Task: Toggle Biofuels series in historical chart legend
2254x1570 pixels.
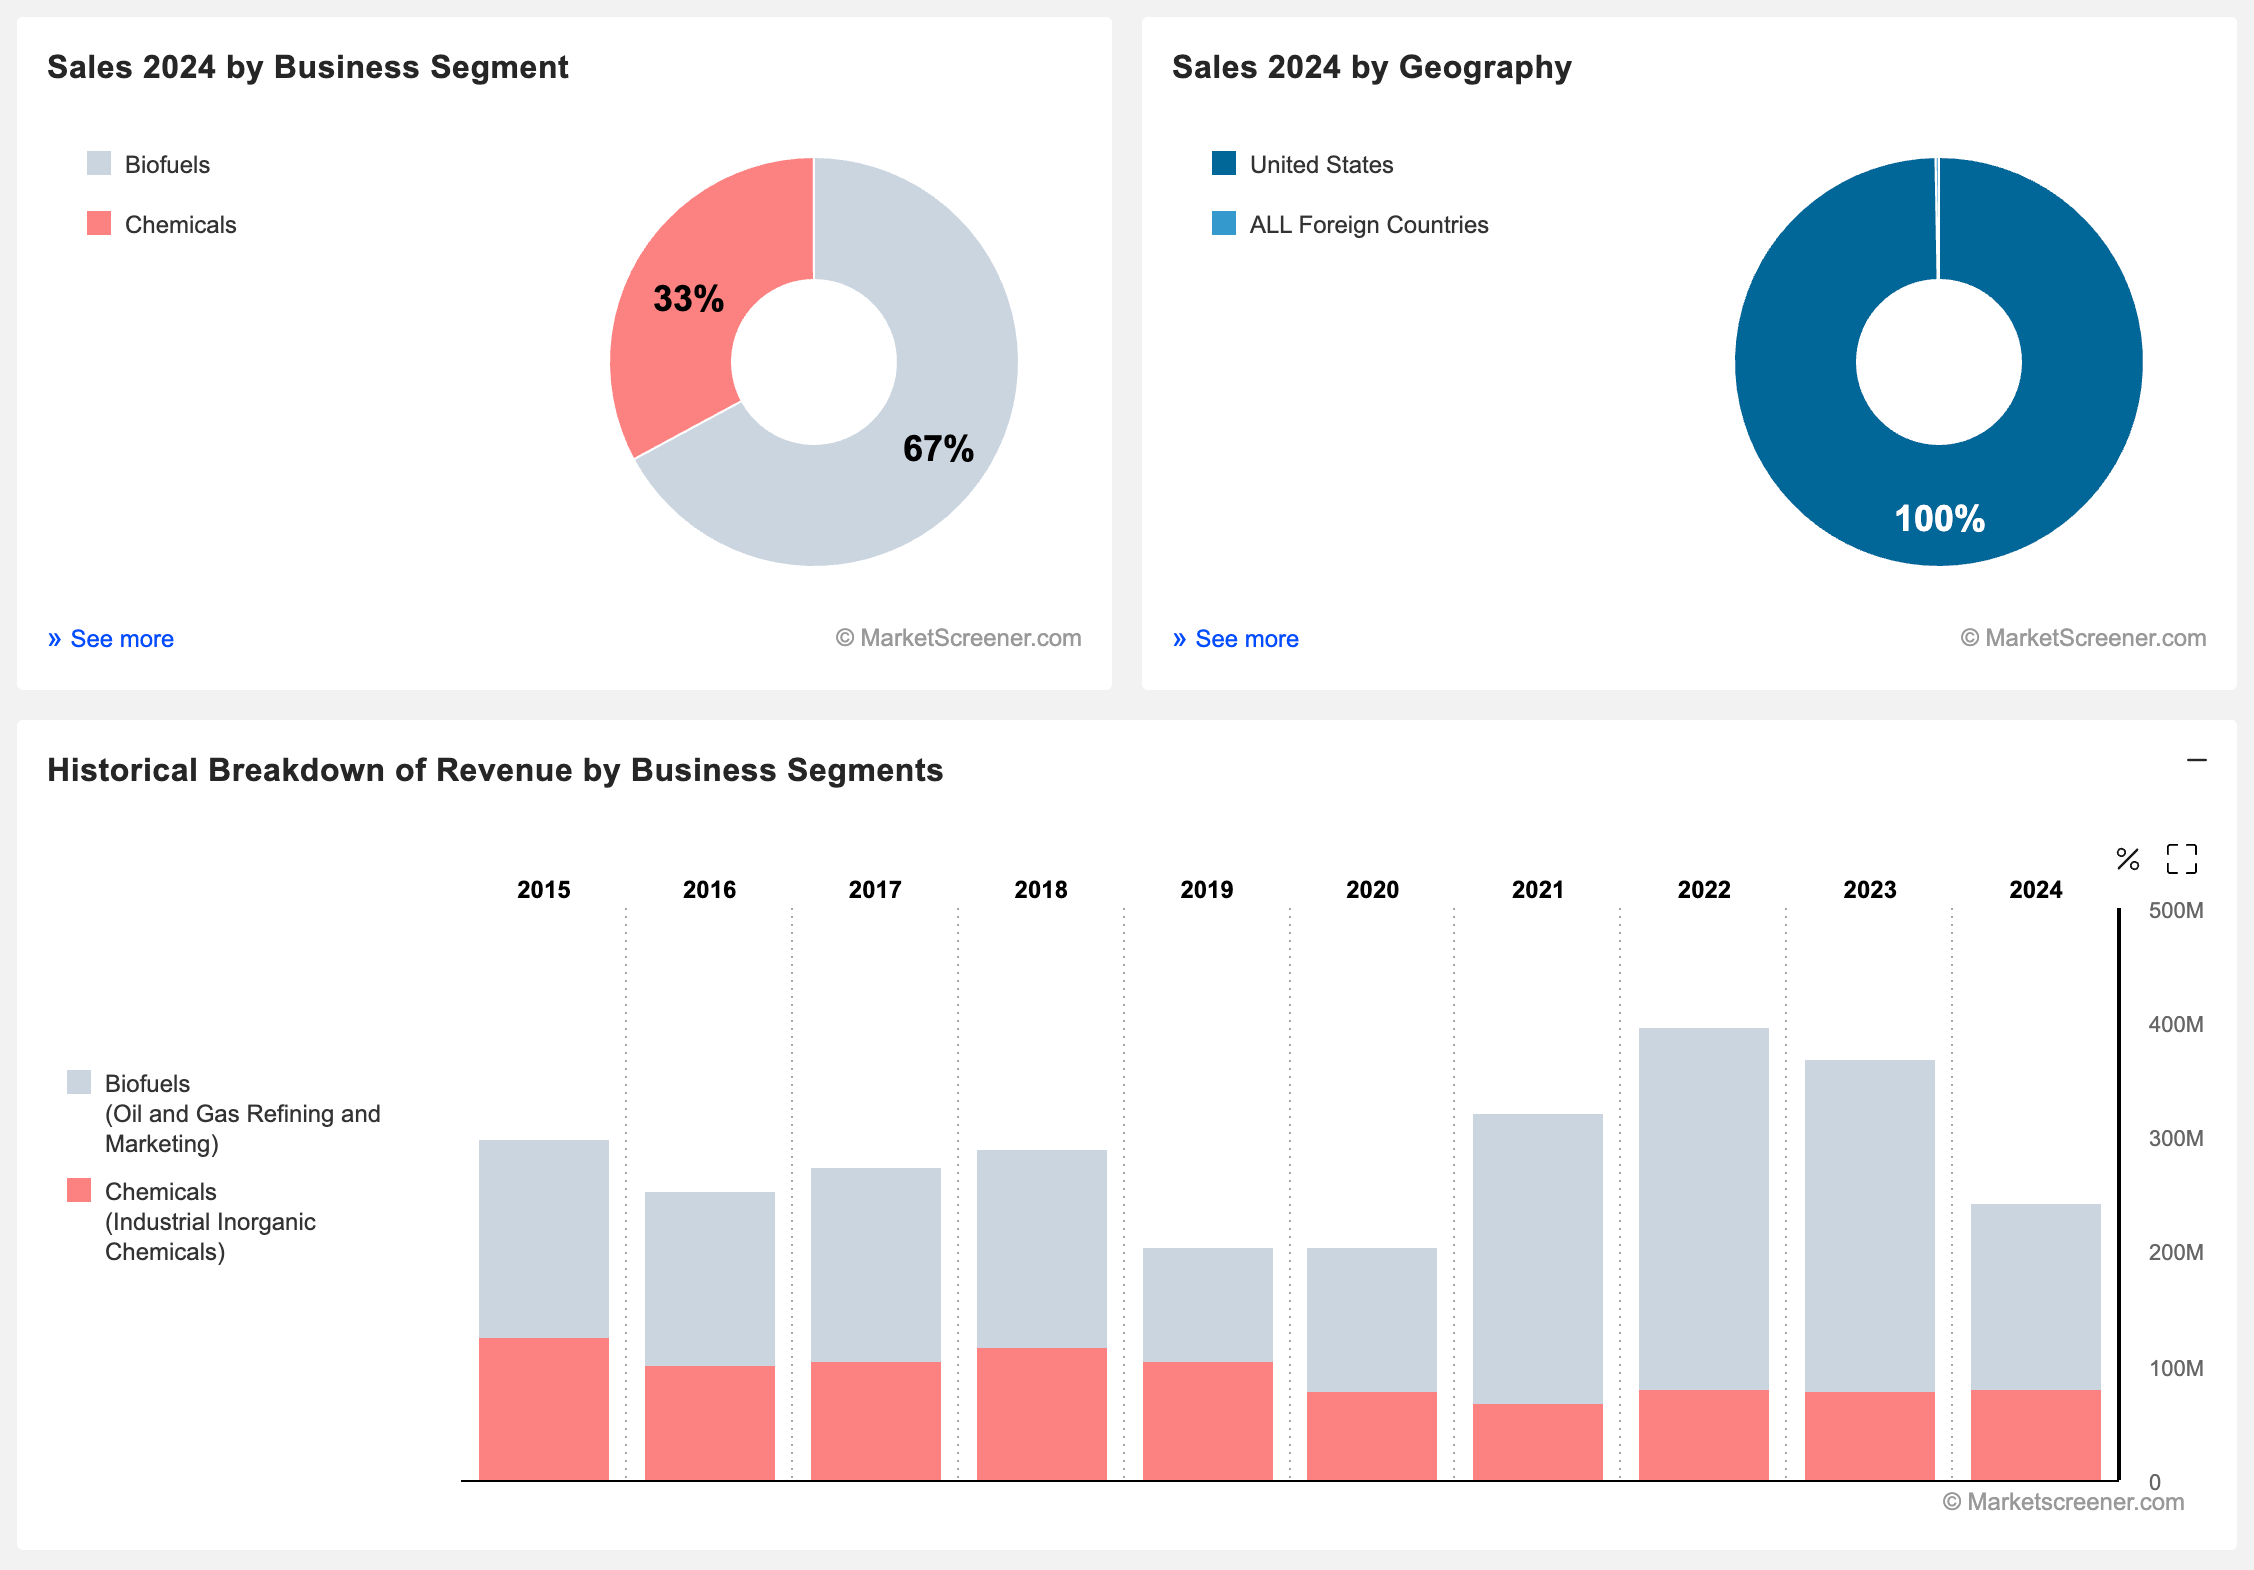Action: (147, 1084)
